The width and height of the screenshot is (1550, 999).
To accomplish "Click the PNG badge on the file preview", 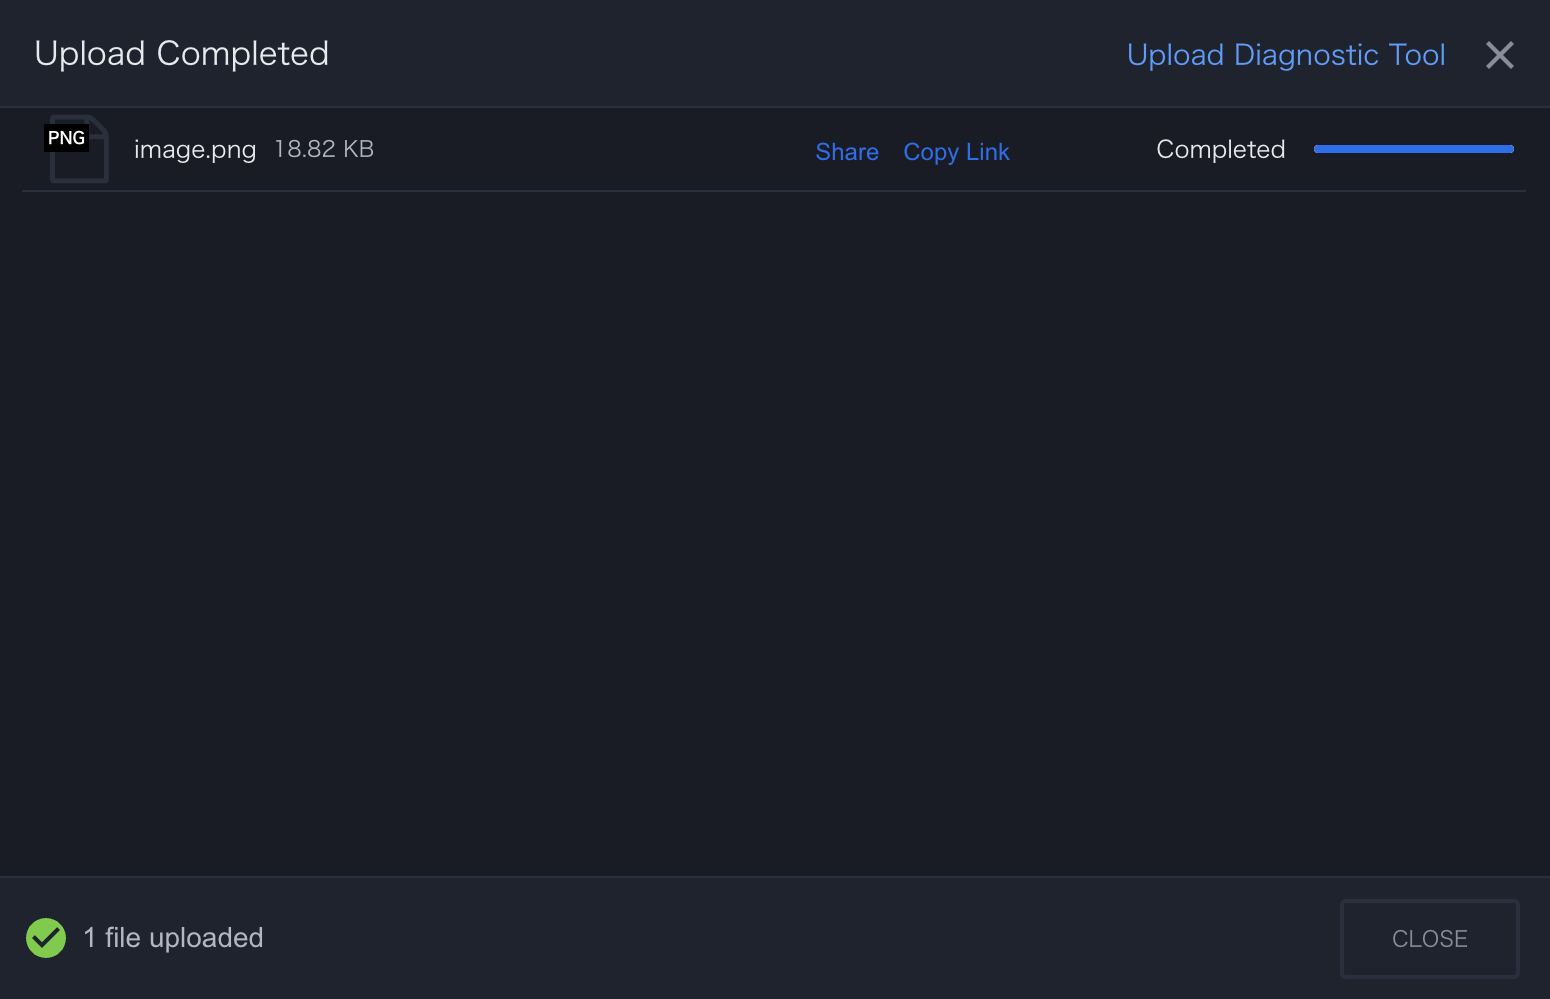I will [x=66, y=137].
